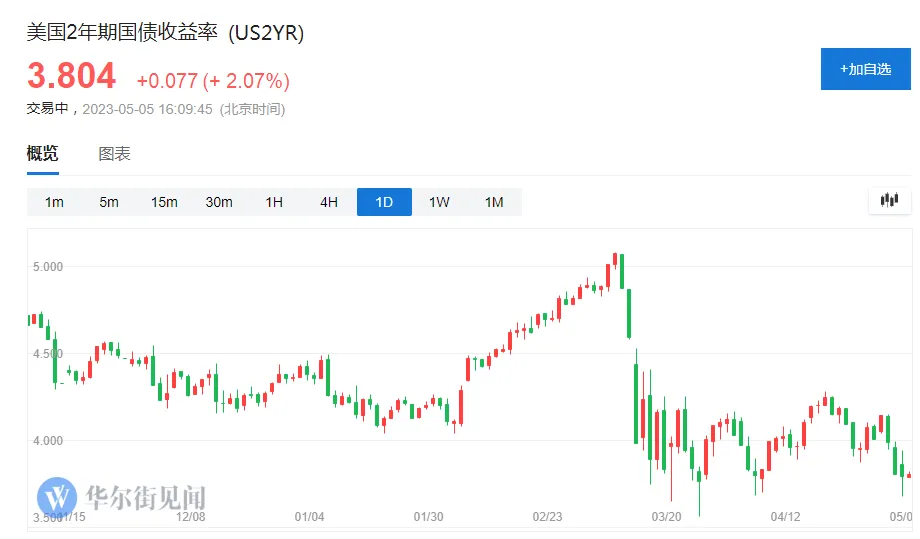Open the 图表 tab
Viewport: 920px width, 539px height.
(x=114, y=154)
